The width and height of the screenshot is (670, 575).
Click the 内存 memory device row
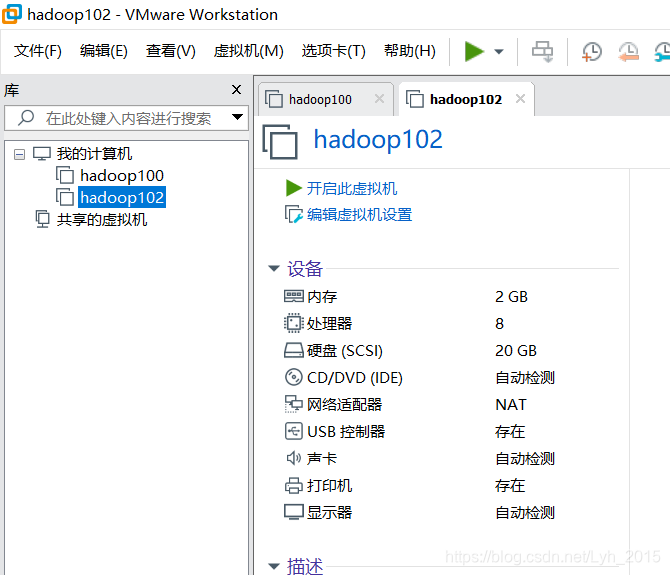[451, 296]
